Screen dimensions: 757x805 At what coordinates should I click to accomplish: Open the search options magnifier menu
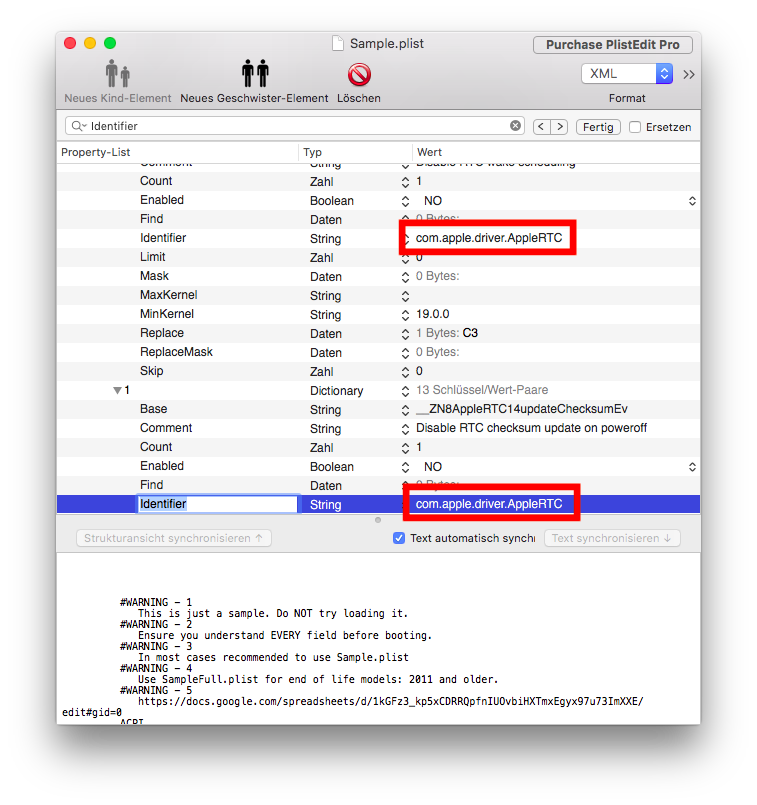(x=79, y=126)
